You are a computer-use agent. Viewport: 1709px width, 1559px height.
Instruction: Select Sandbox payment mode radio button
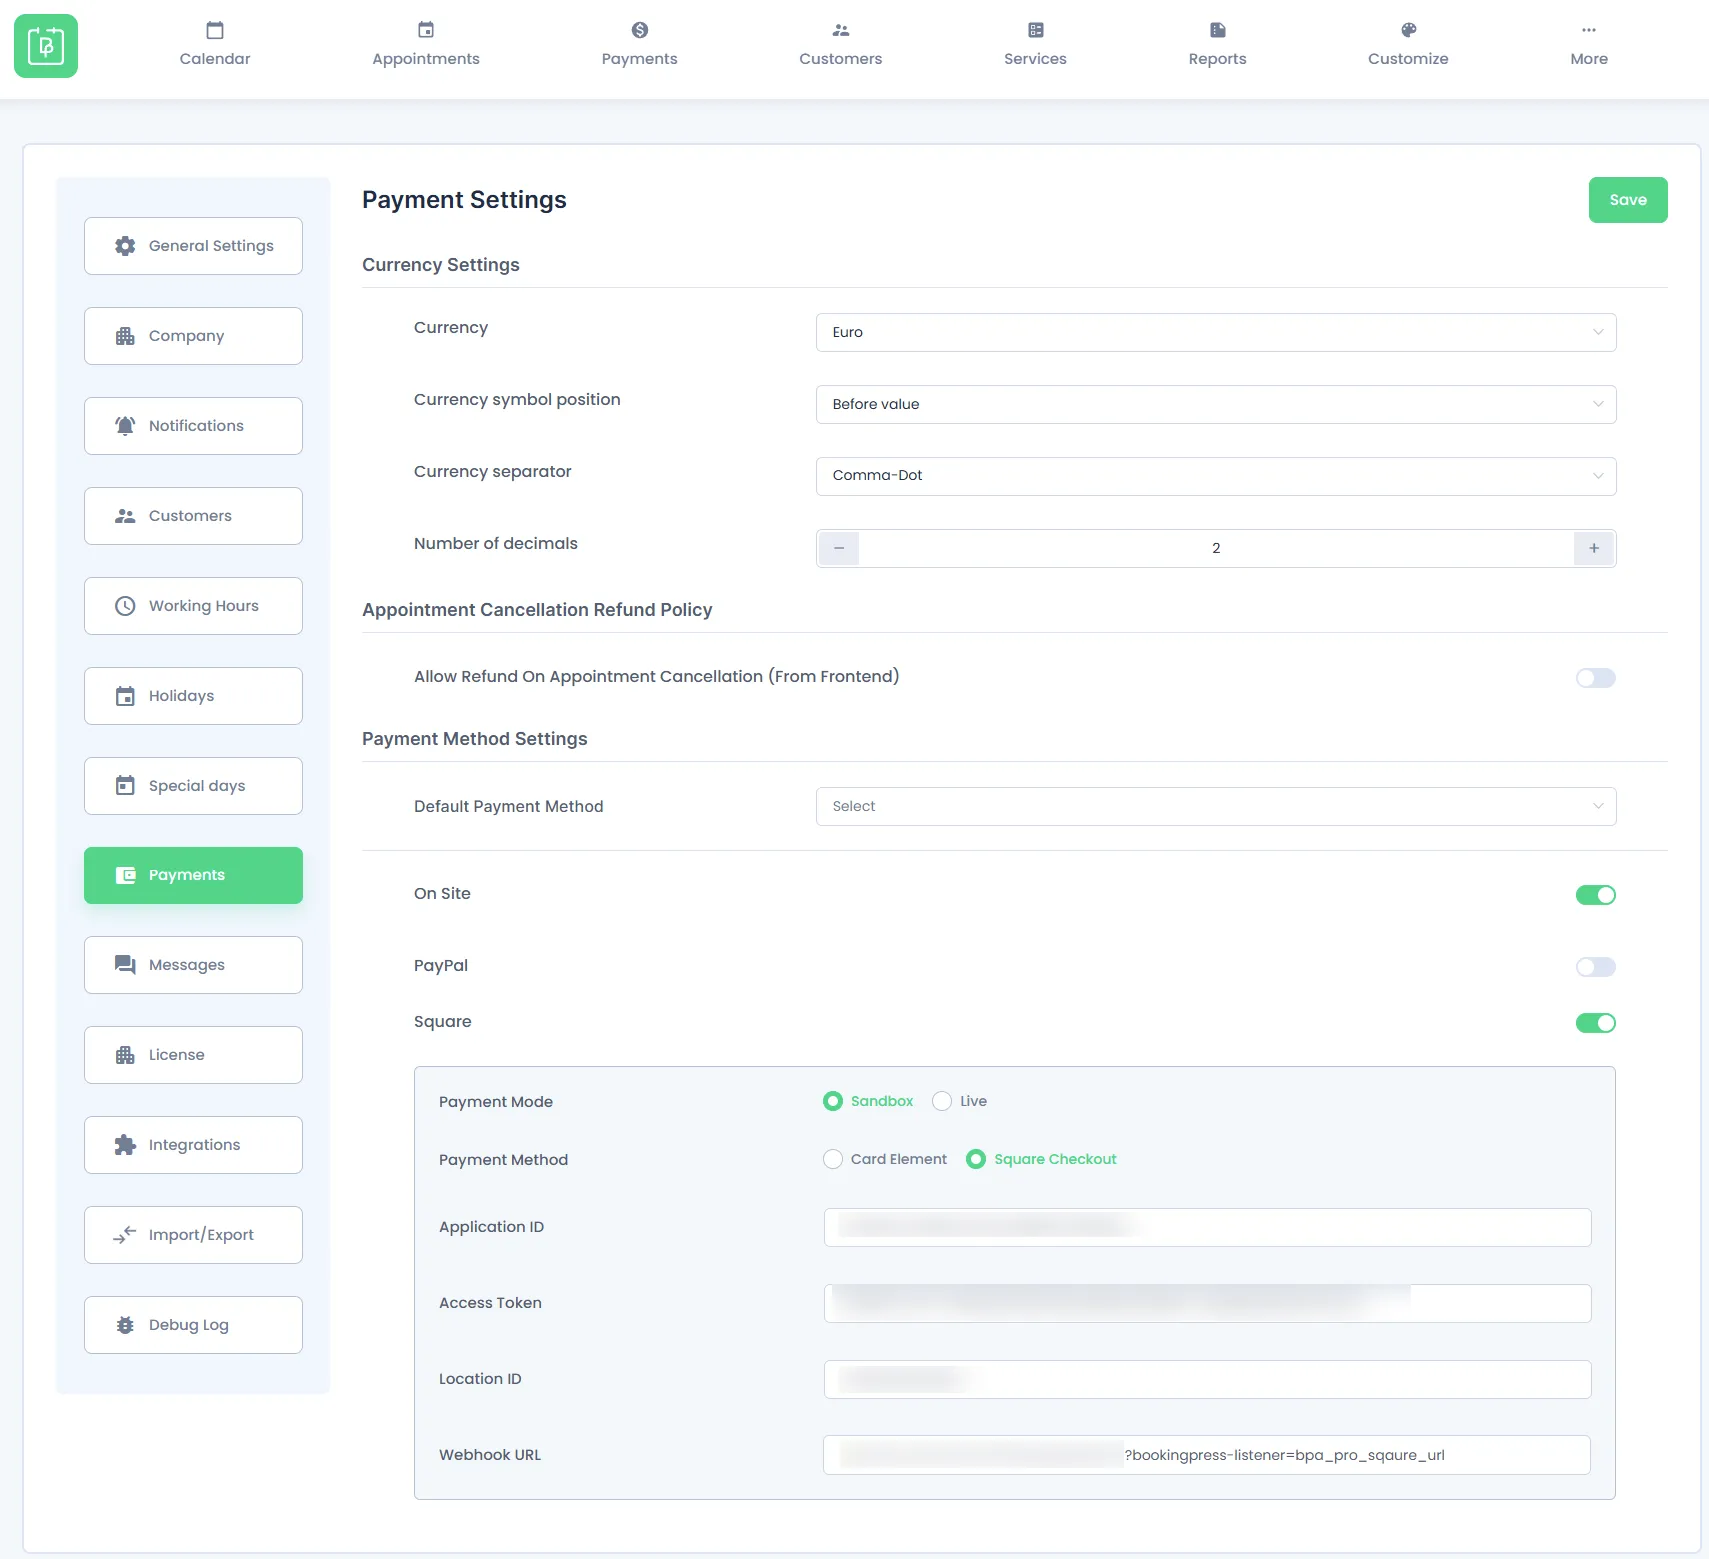[x=833, y=1101]
